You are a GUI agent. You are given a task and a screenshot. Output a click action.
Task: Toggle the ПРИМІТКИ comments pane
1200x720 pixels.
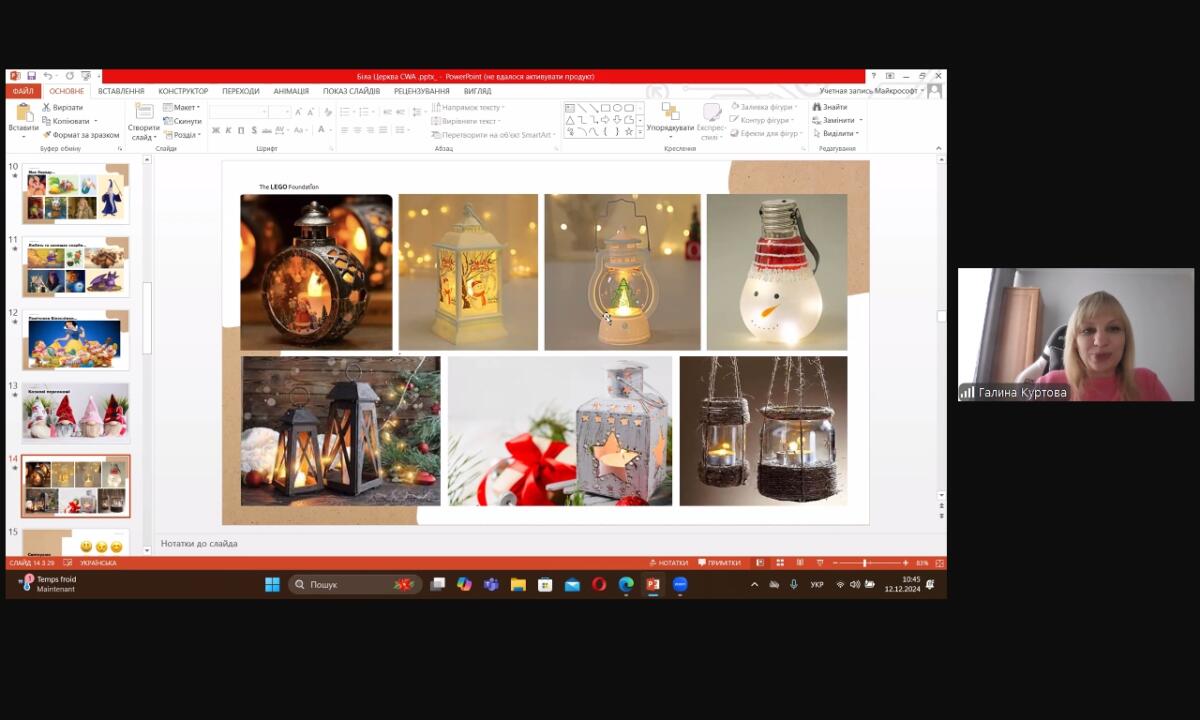tap(719, 563)
